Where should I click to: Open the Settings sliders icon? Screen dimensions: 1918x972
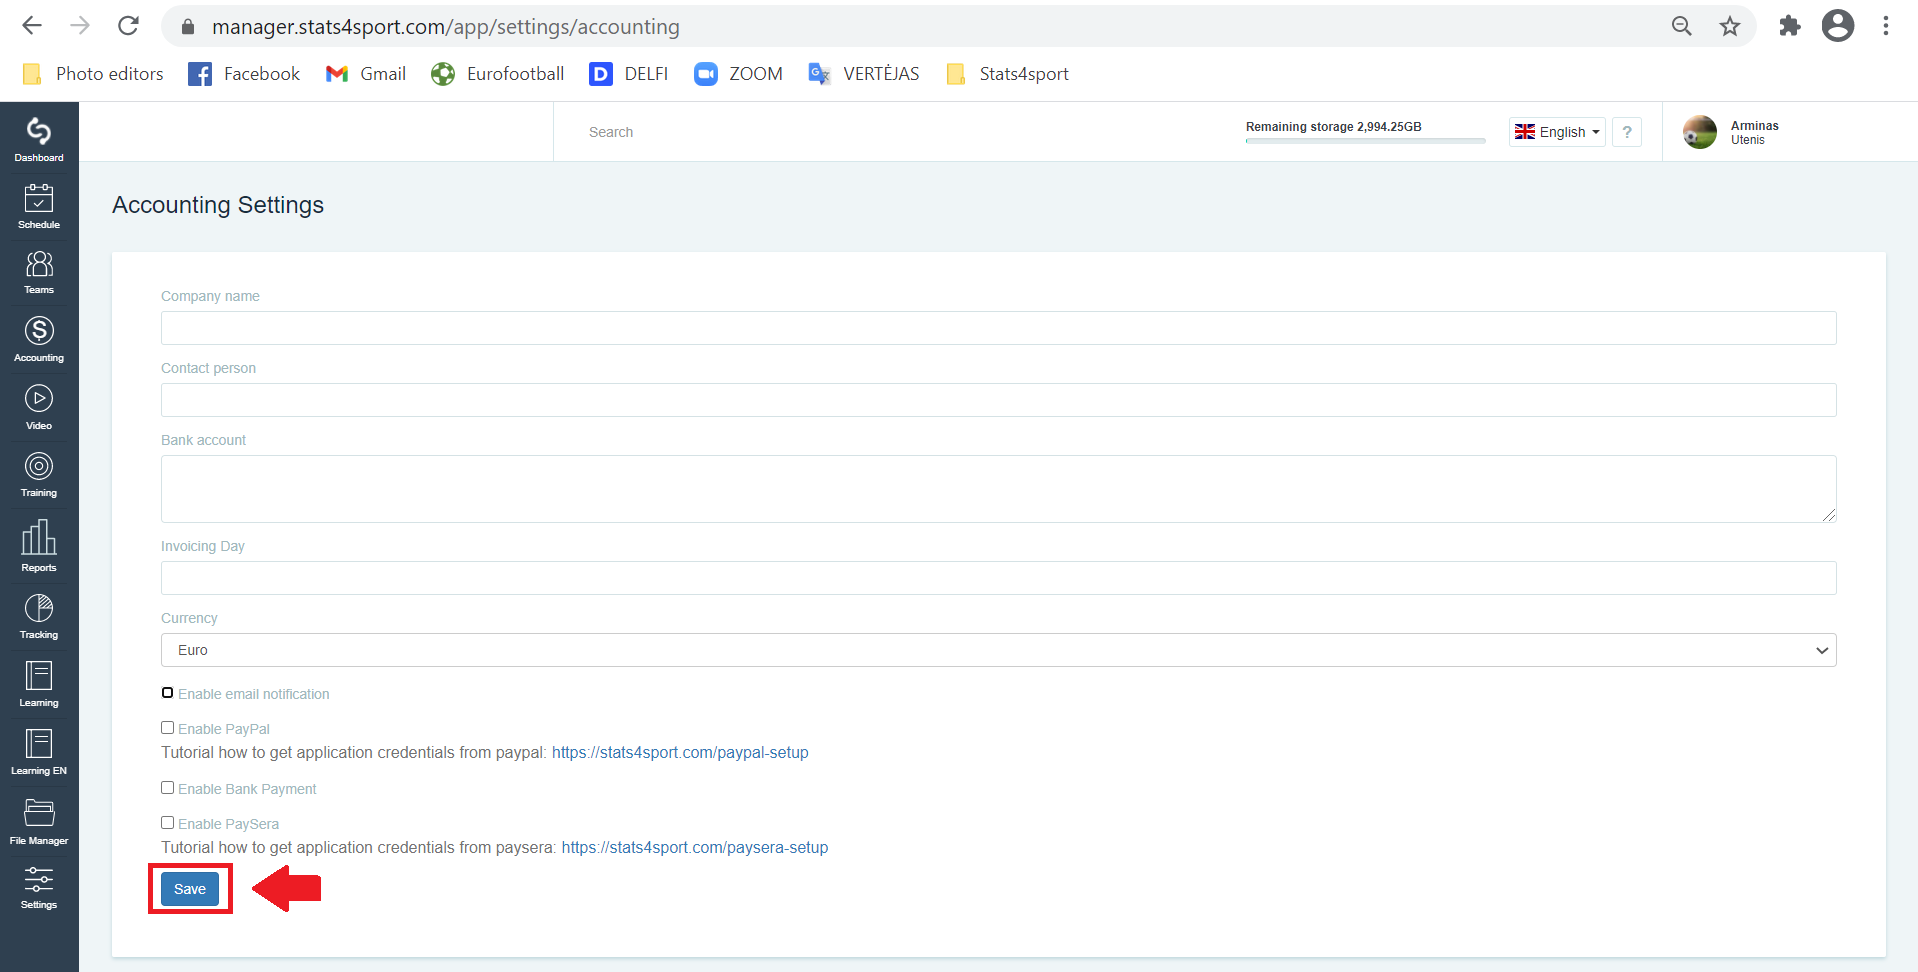[39, 887]
